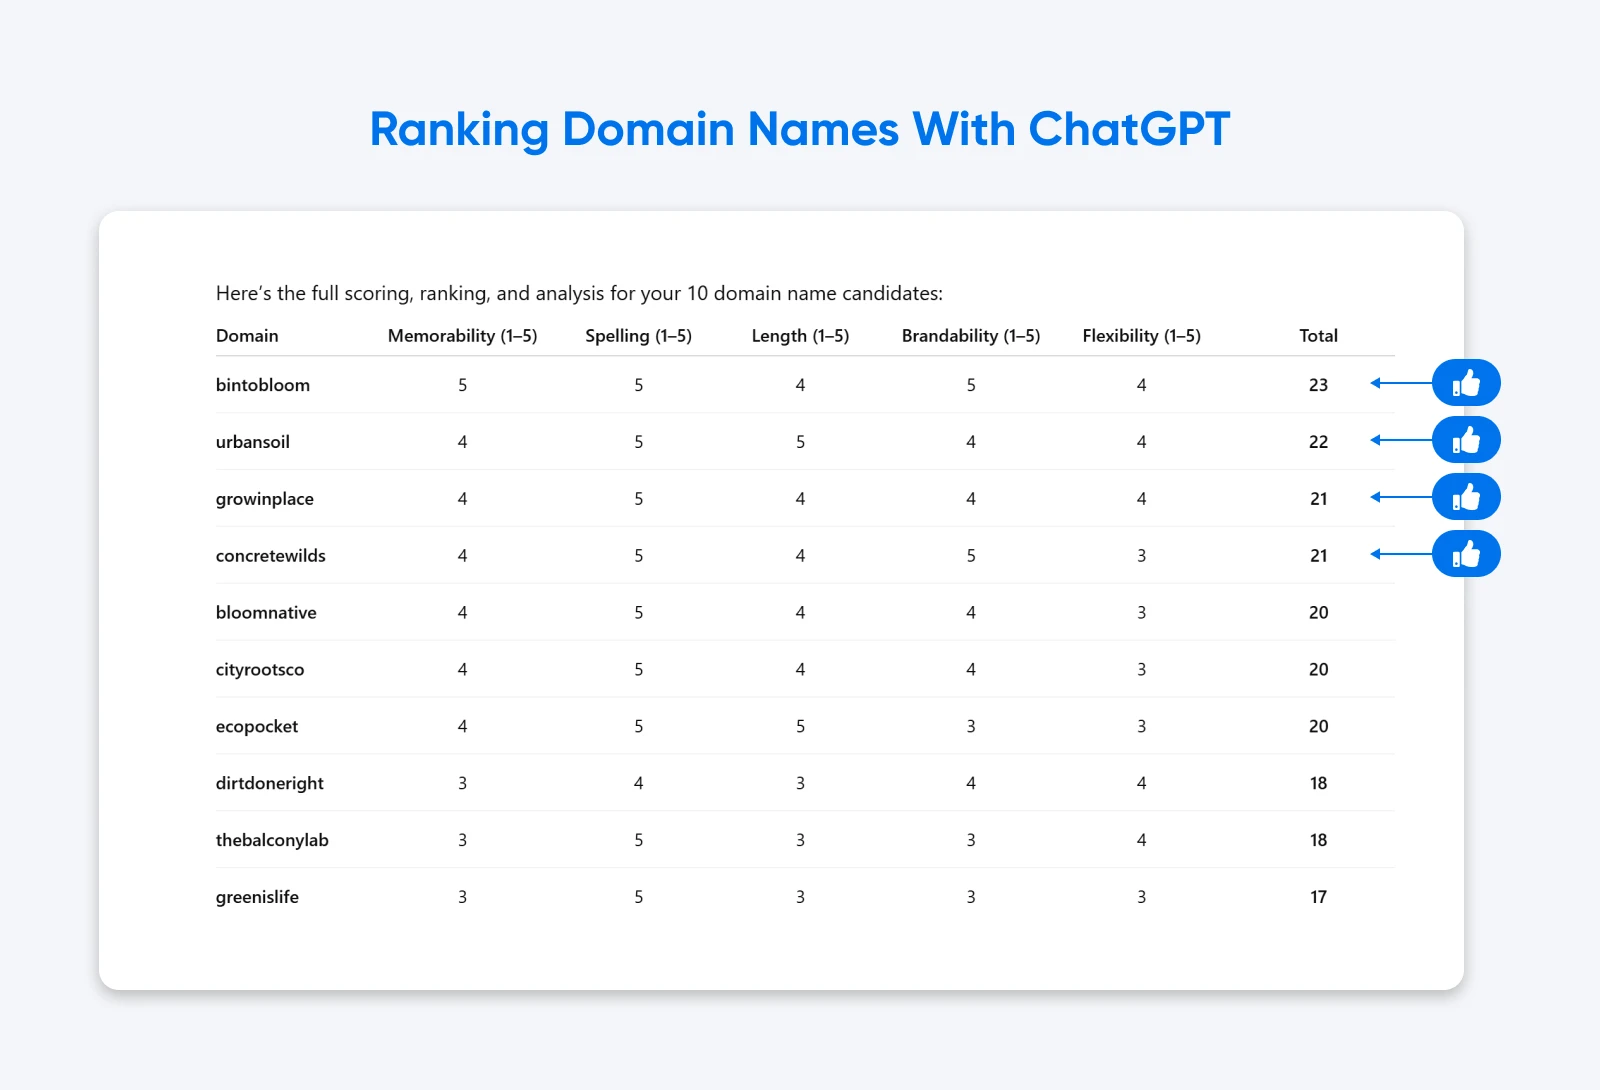This screenshot has height=1090, width=1600.
Task: Click the arrow pointing at urbansoil's total
Action: 1400,439
